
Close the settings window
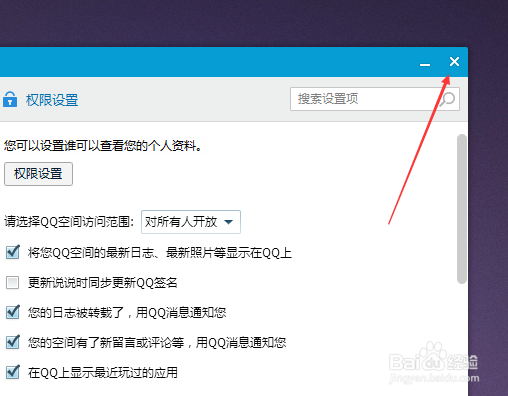(454, 62)
